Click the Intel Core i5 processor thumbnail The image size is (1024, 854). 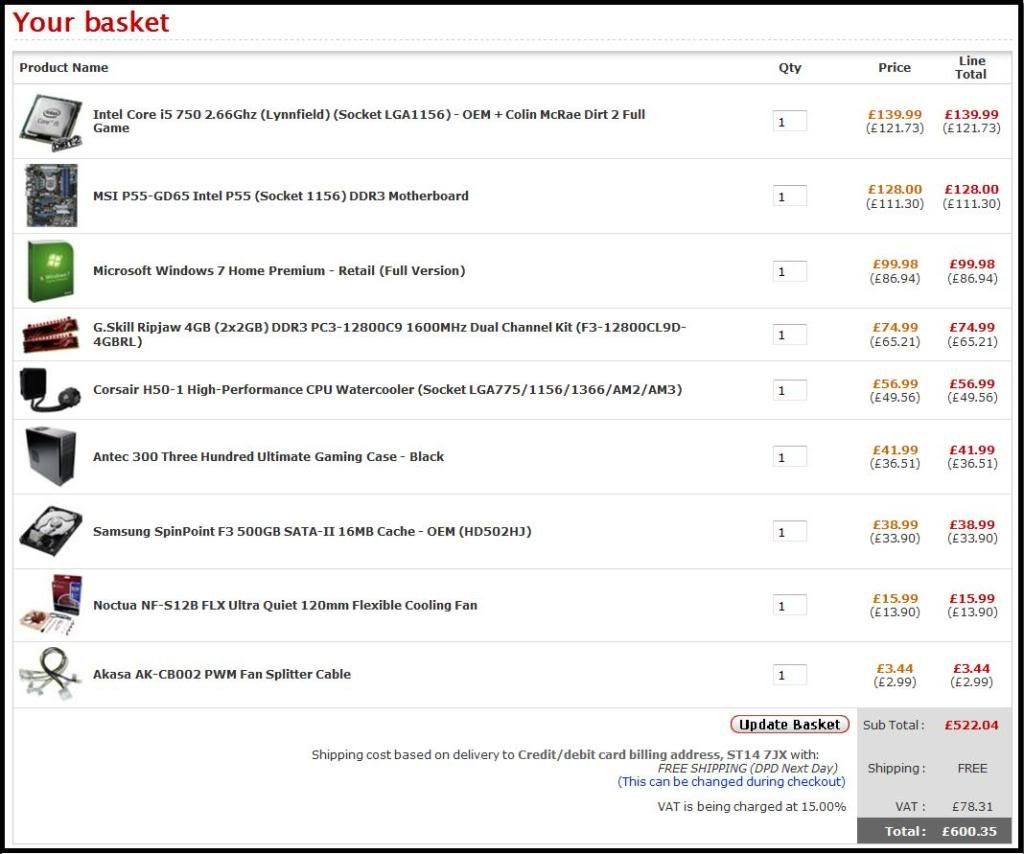[x=51, y=123]
